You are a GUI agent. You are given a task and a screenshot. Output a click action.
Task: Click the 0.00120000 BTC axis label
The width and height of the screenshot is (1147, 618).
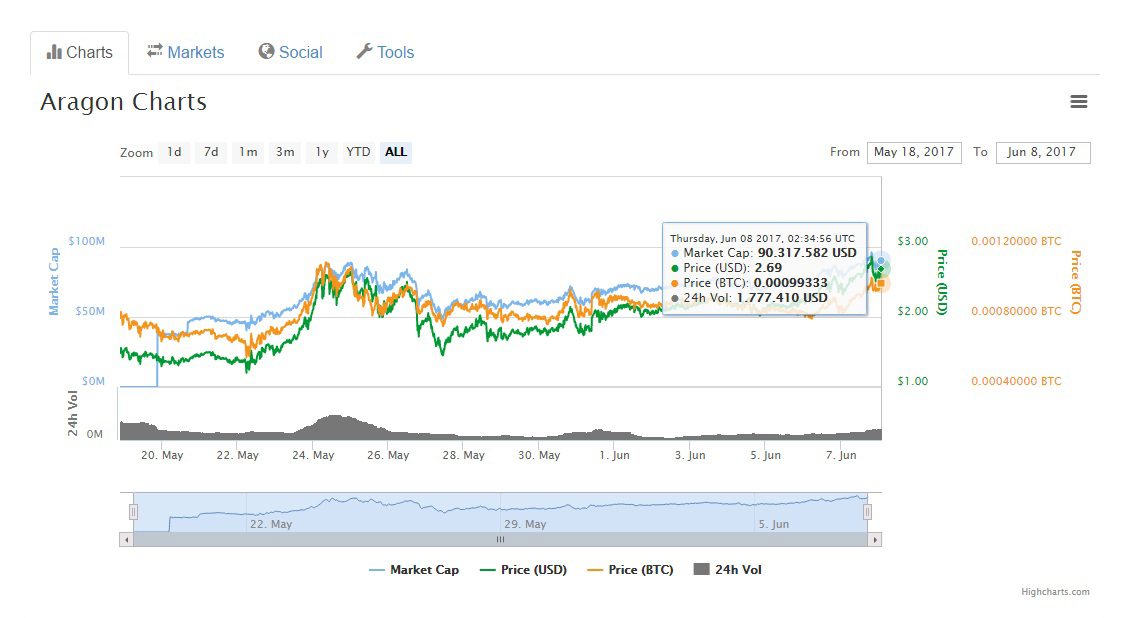(x=1016, y=241)
